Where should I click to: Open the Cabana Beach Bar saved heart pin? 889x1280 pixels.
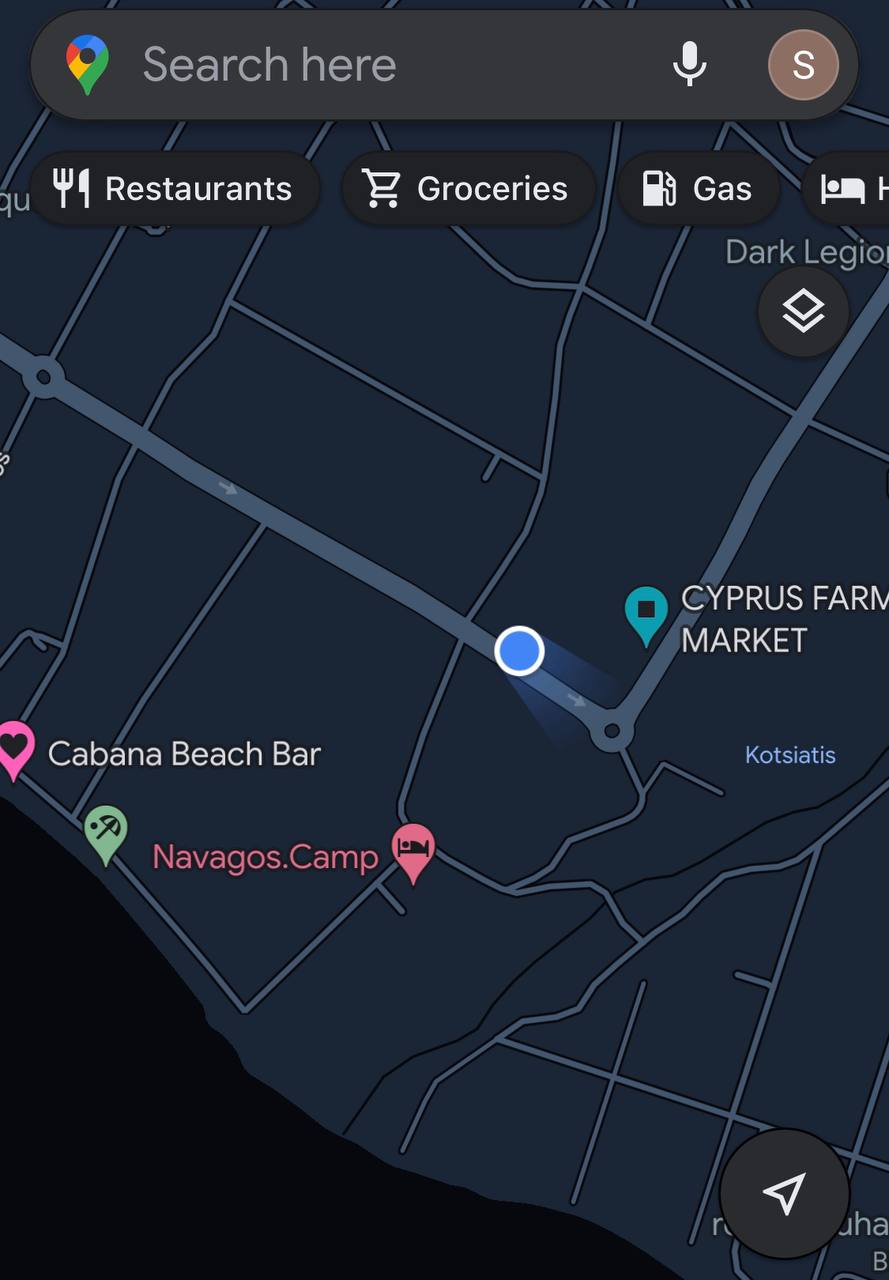click(14, 750)
